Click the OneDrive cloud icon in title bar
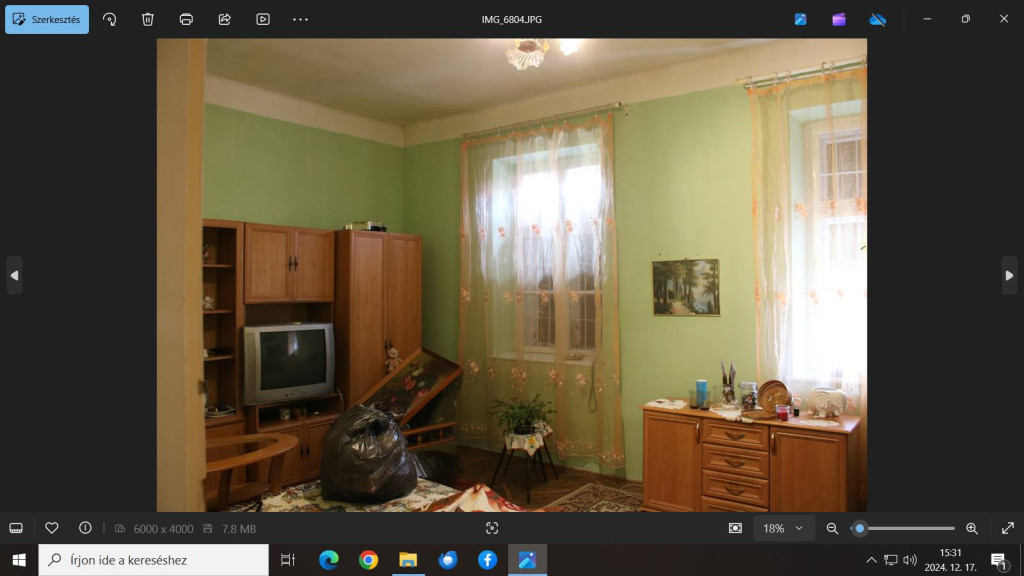 (x=877, y=19)
